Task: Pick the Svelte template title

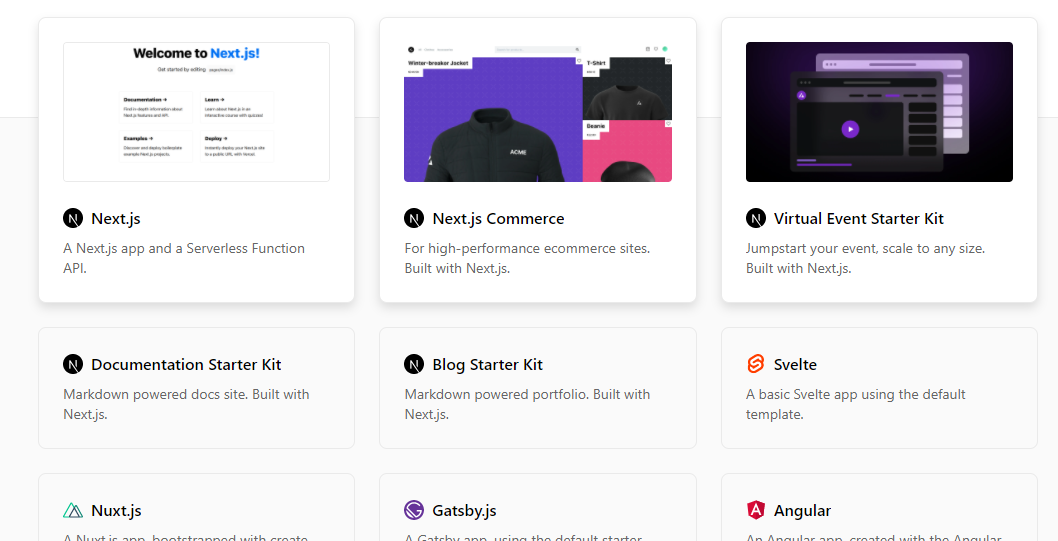Action: point(795,364)
